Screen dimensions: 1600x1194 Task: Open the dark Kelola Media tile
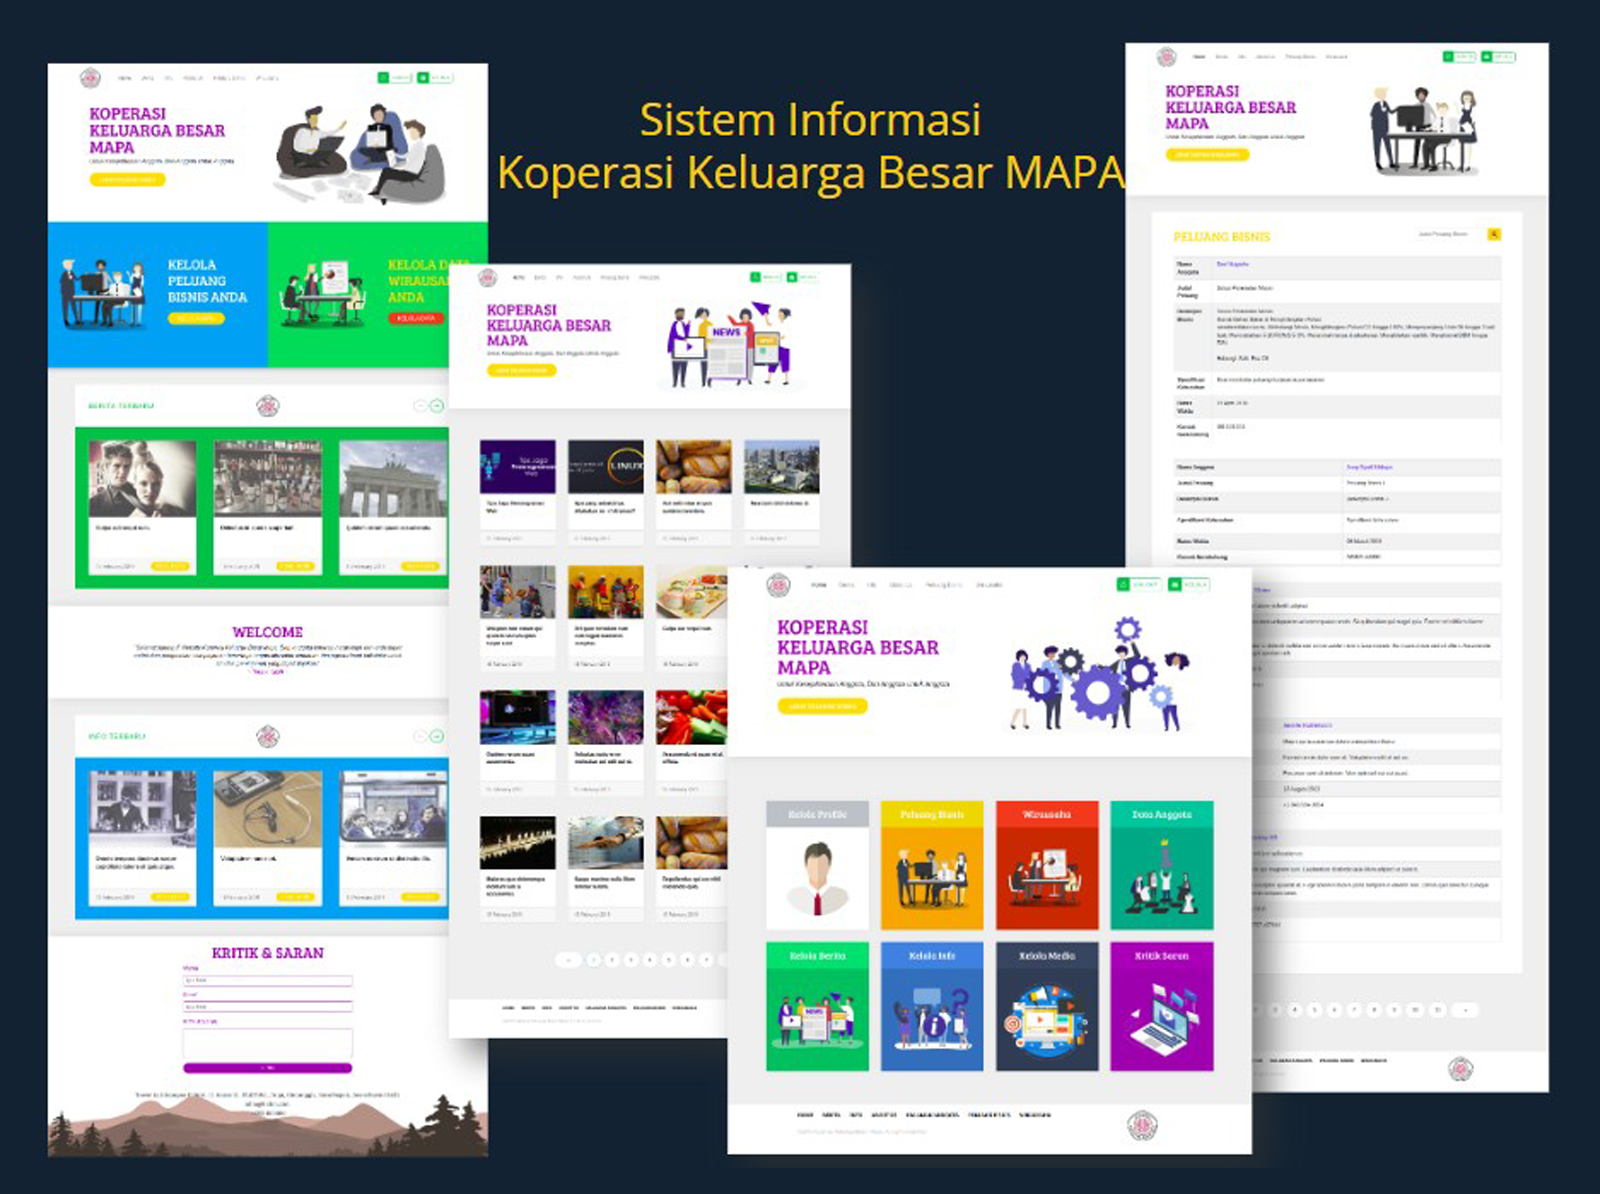point(1046,1007)
